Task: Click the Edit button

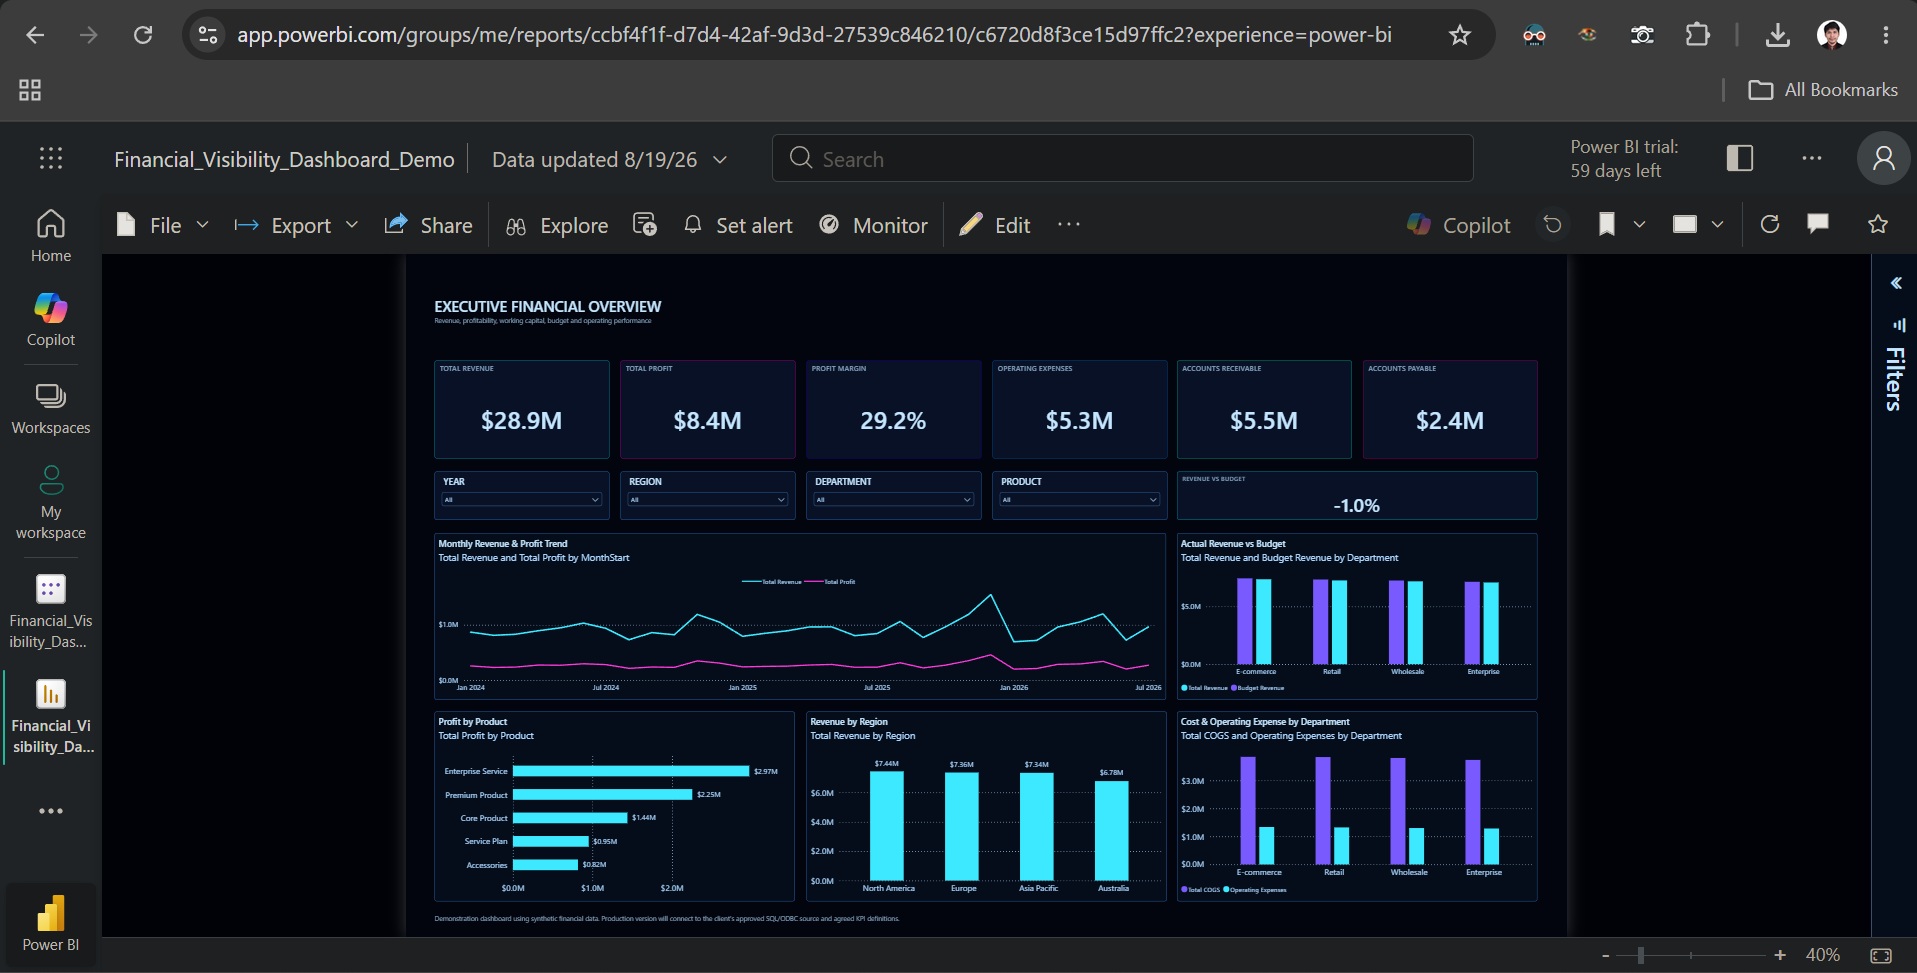Action: [x=995, y=225]
